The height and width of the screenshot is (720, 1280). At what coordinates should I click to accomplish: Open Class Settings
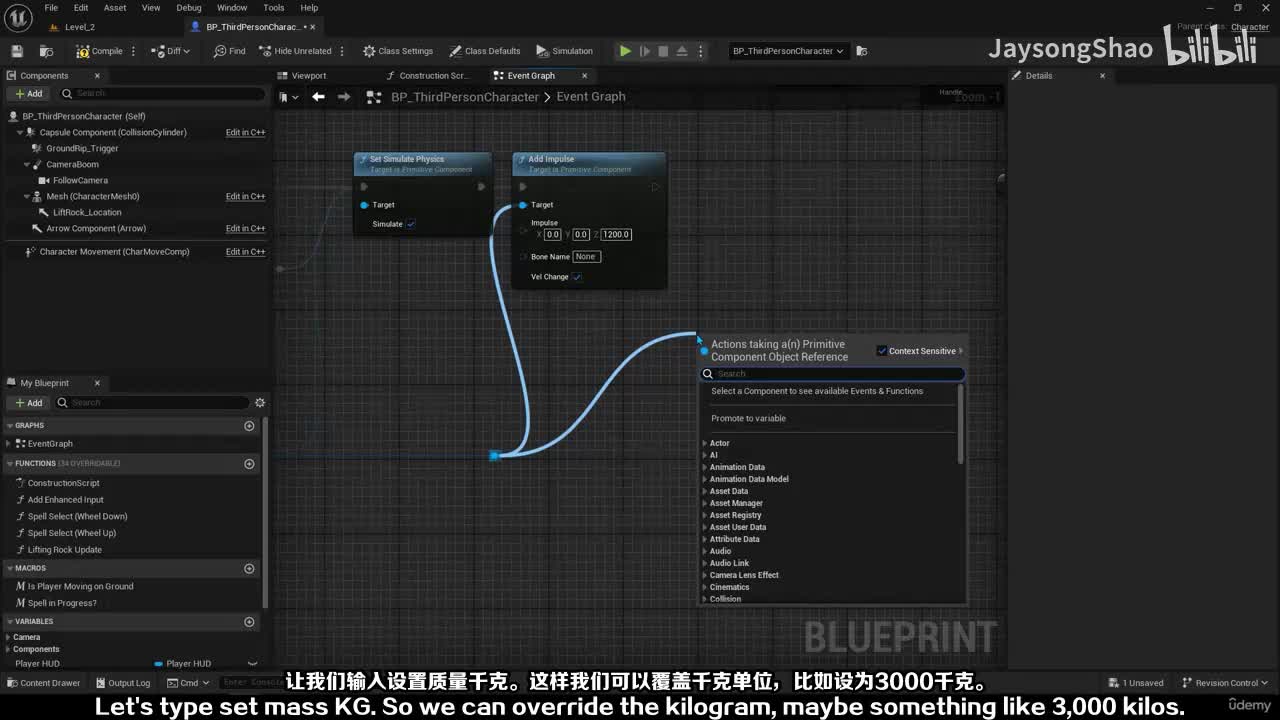tap(398, 51)
